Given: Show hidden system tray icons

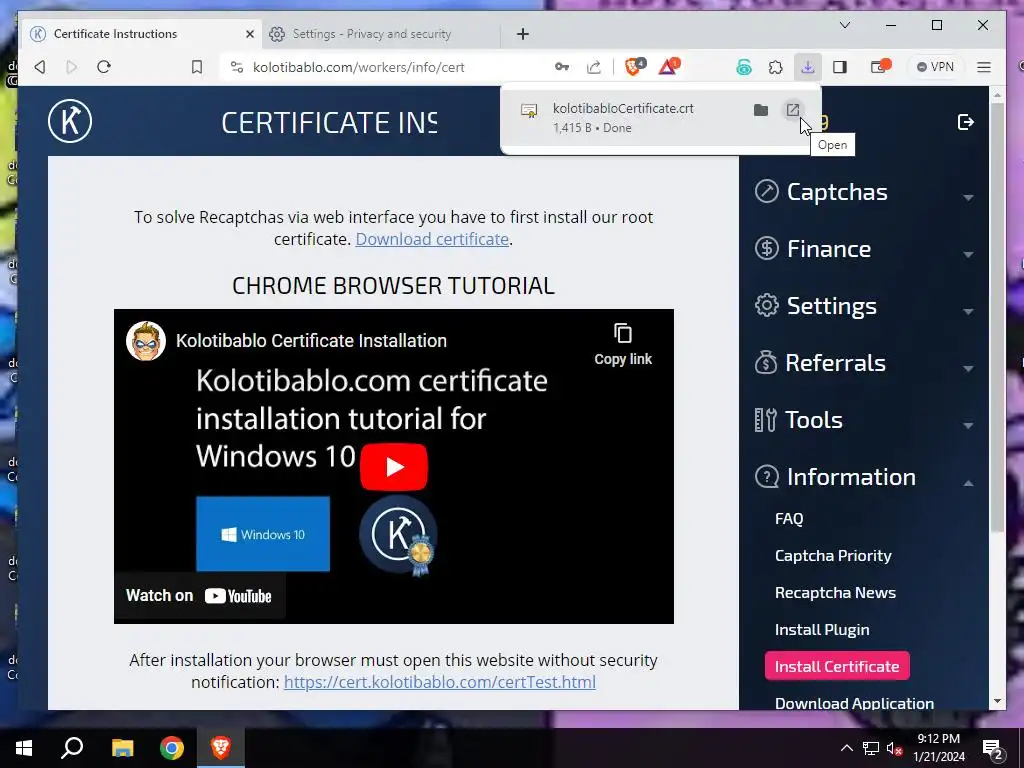Looking at the screenshot, I should pos(846,748).
